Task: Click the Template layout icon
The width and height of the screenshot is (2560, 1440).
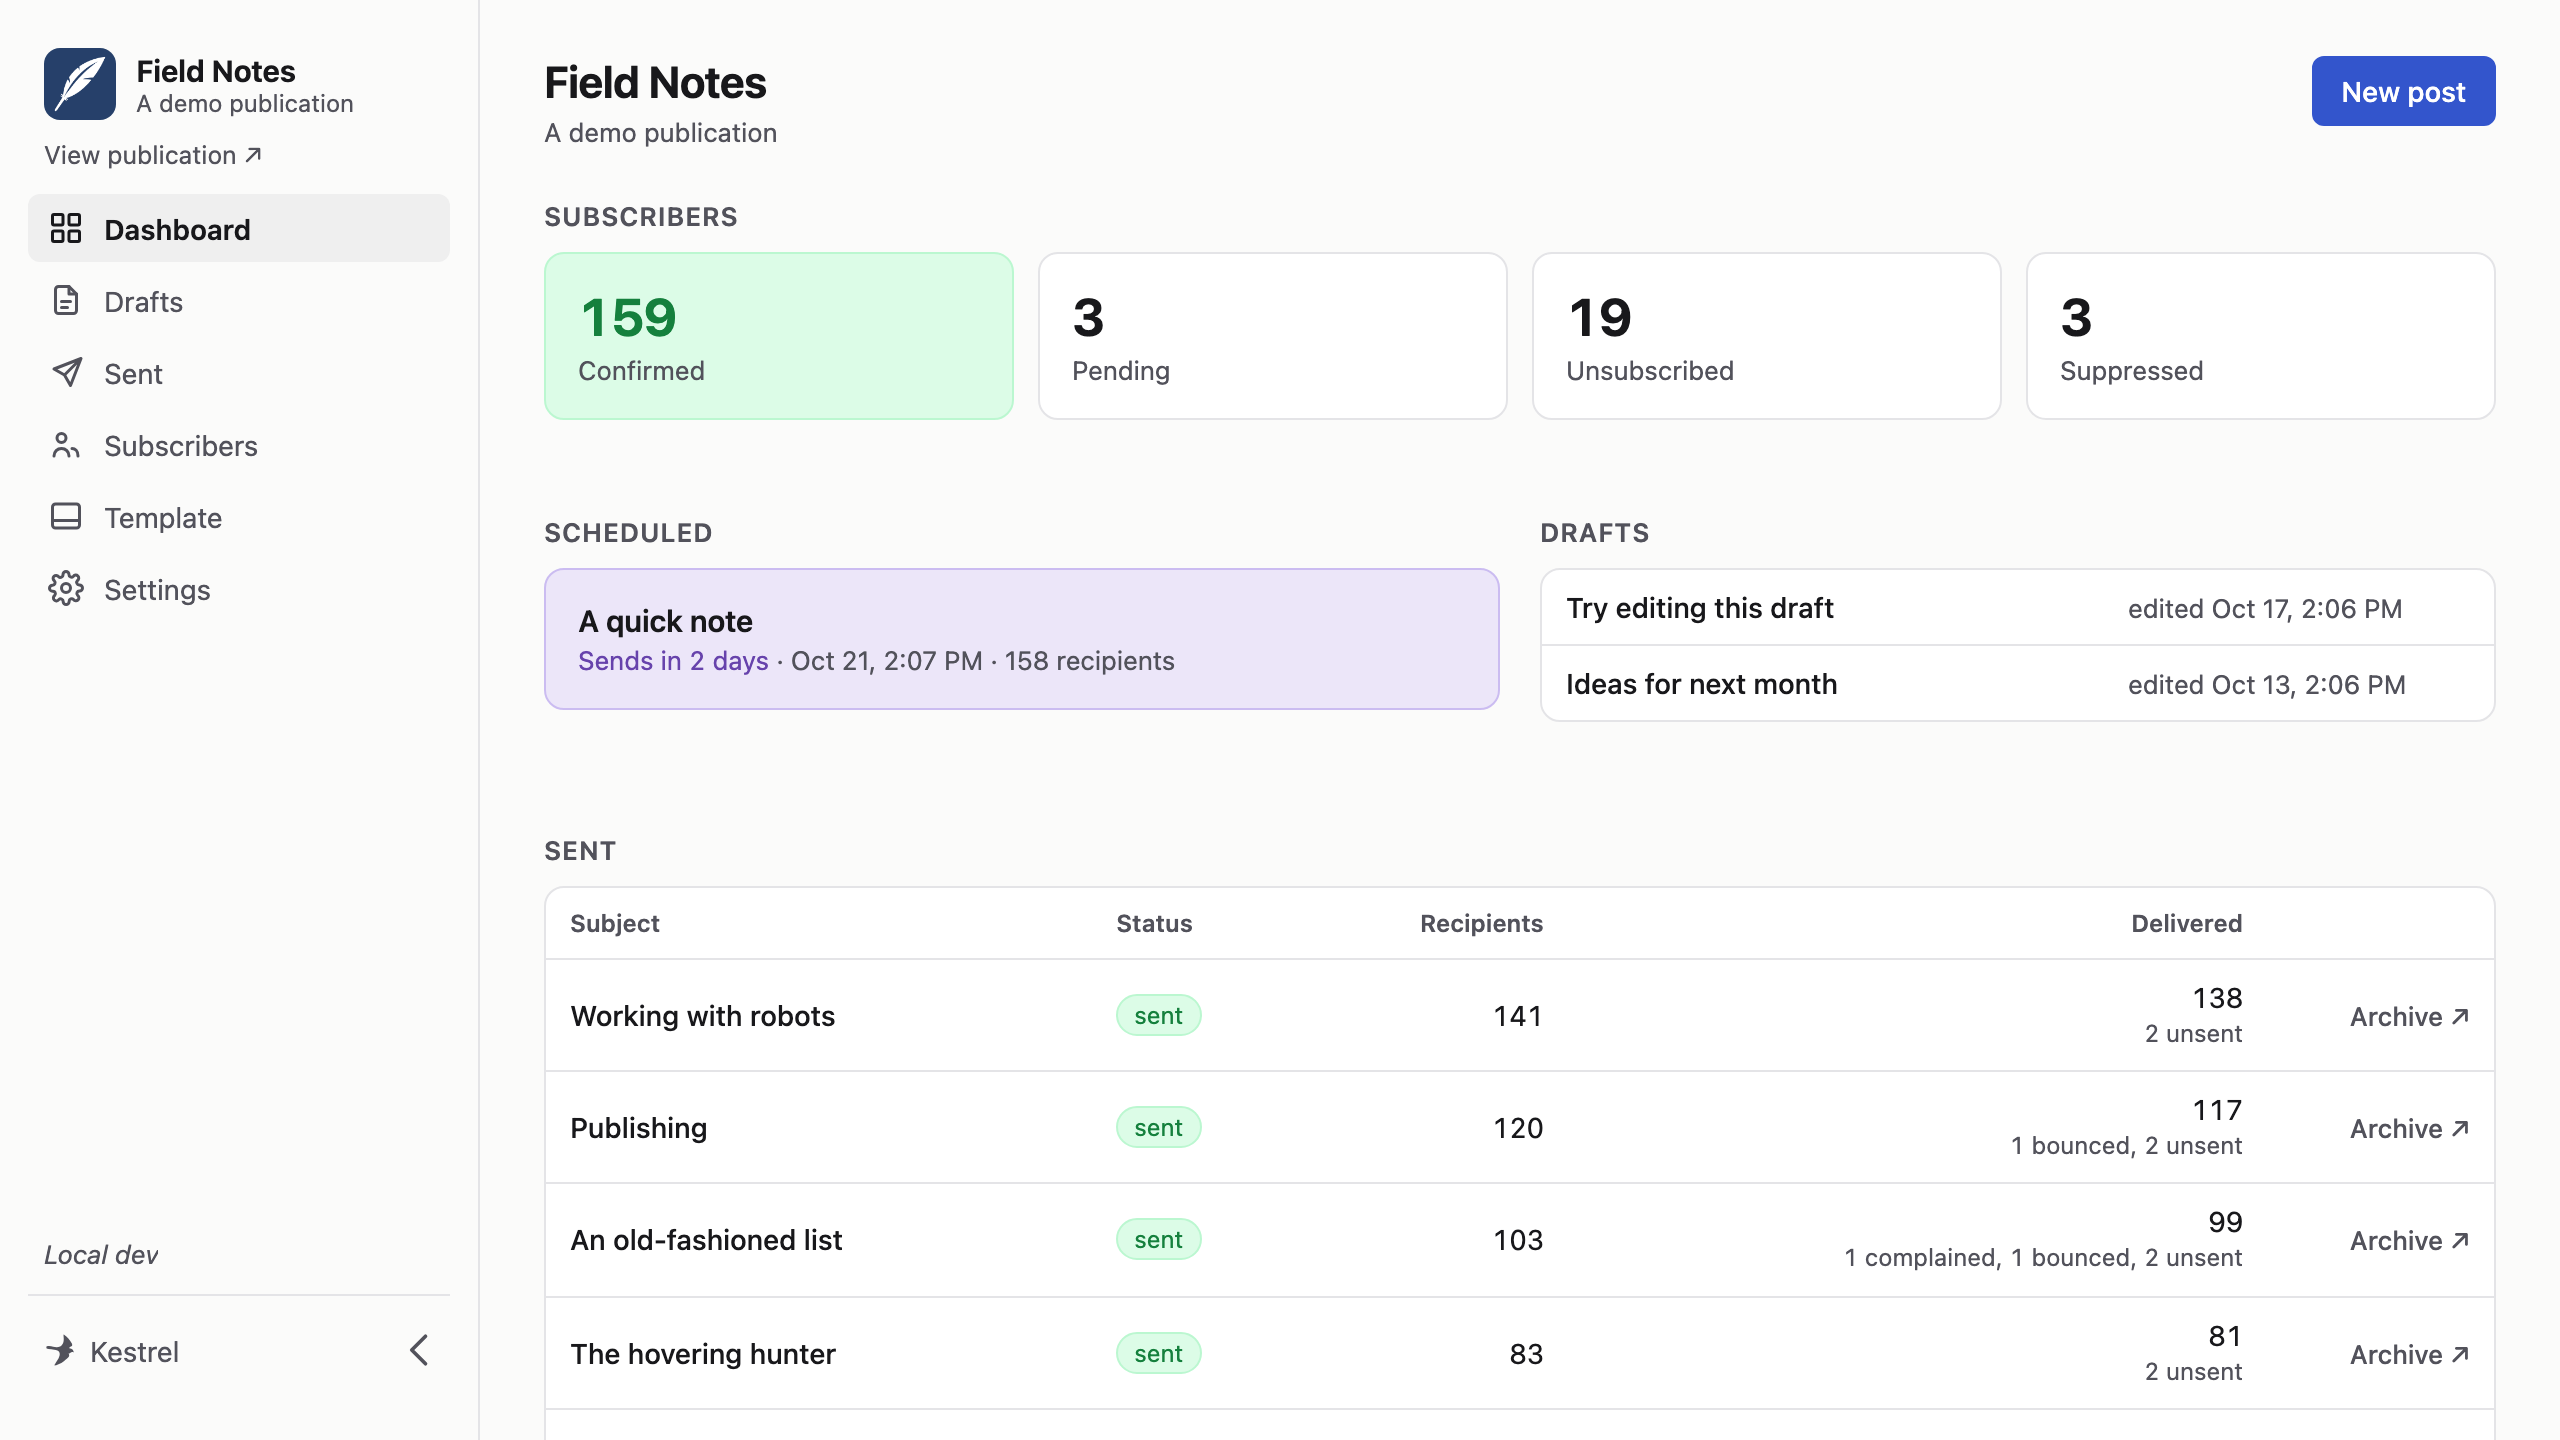Action: [x=66, y=517]
